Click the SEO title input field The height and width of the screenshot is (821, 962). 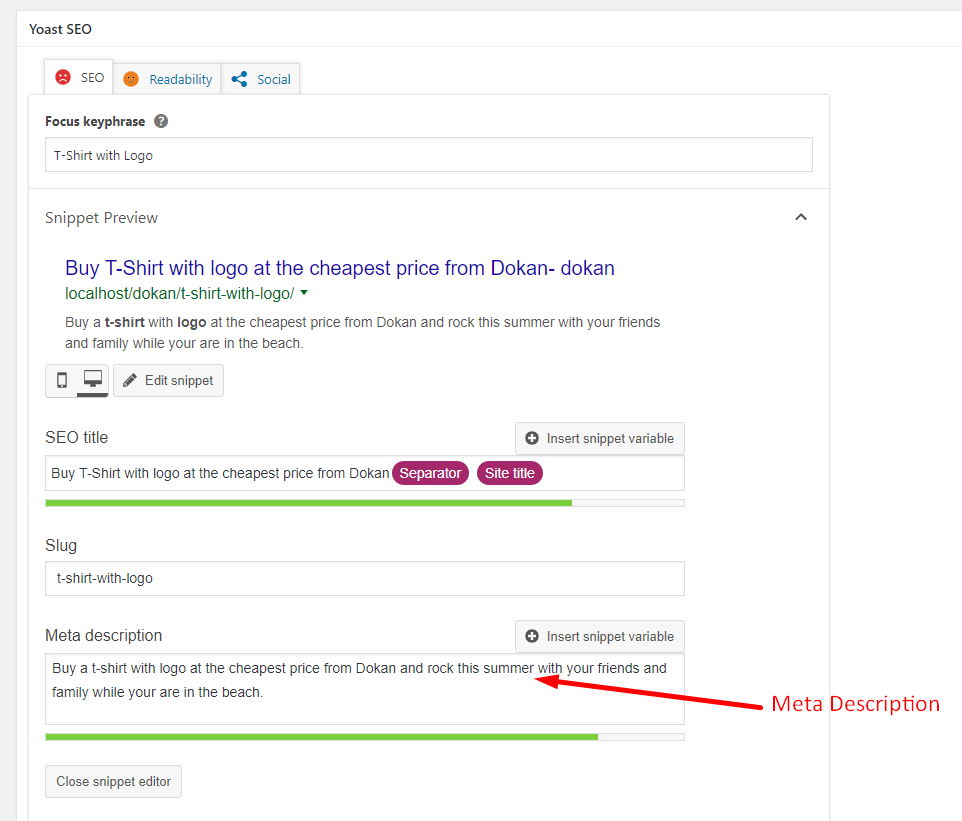pos(364,473)
